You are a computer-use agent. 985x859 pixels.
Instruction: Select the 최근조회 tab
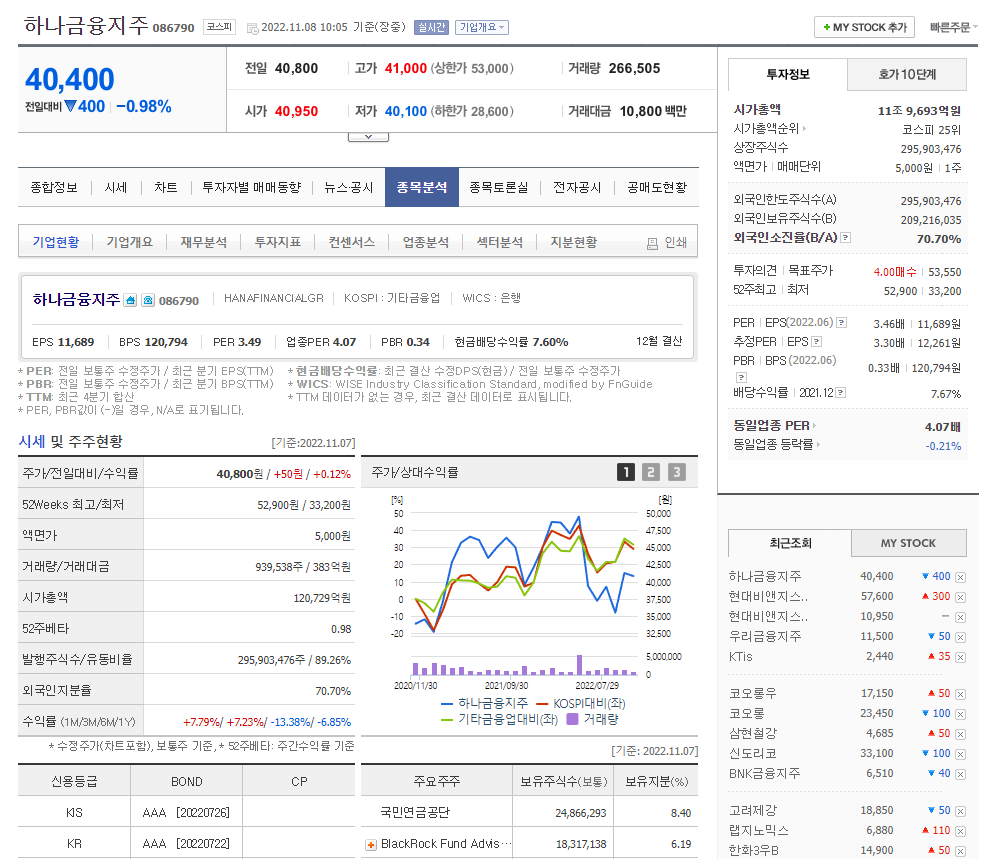(790, 543)
